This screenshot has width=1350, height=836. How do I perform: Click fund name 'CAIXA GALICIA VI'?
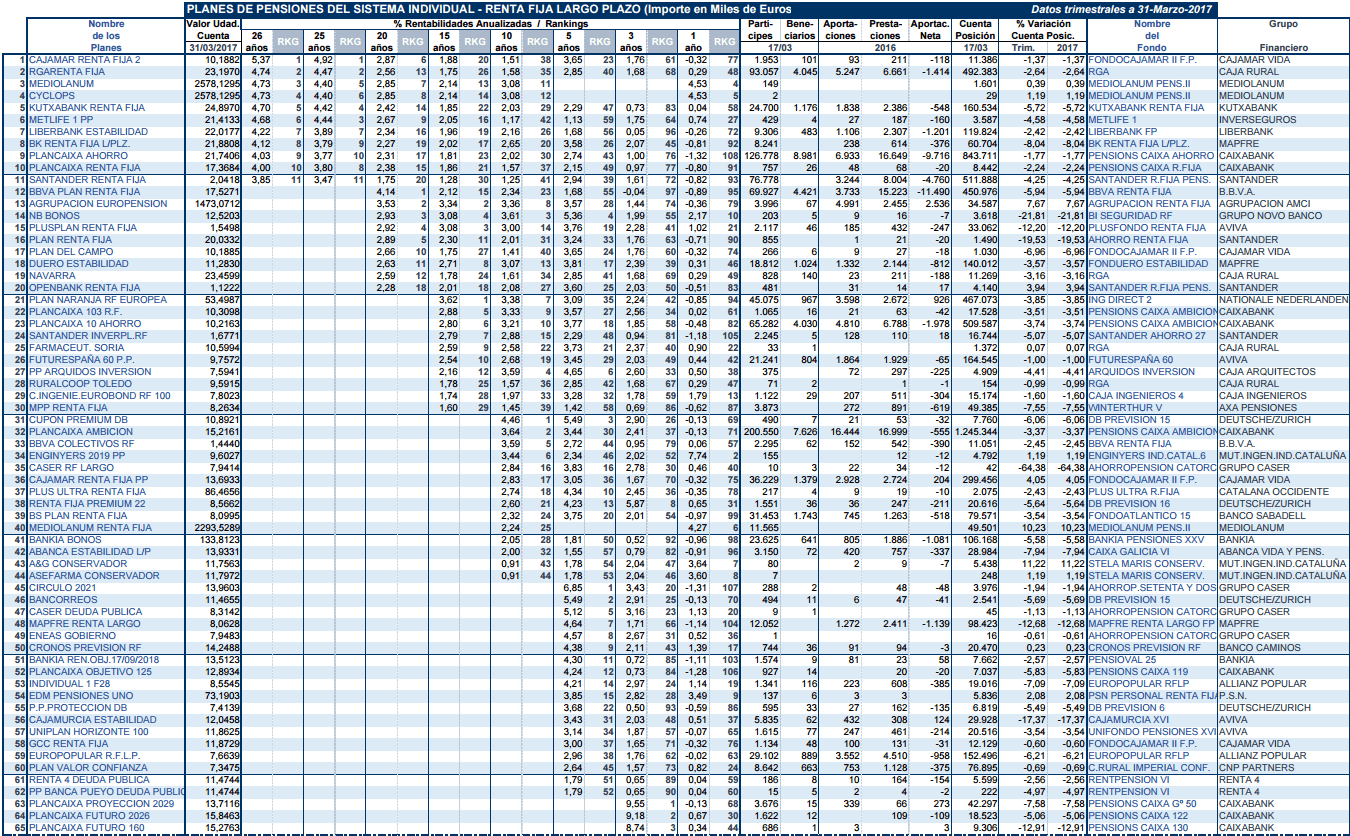click(1129, 551)
